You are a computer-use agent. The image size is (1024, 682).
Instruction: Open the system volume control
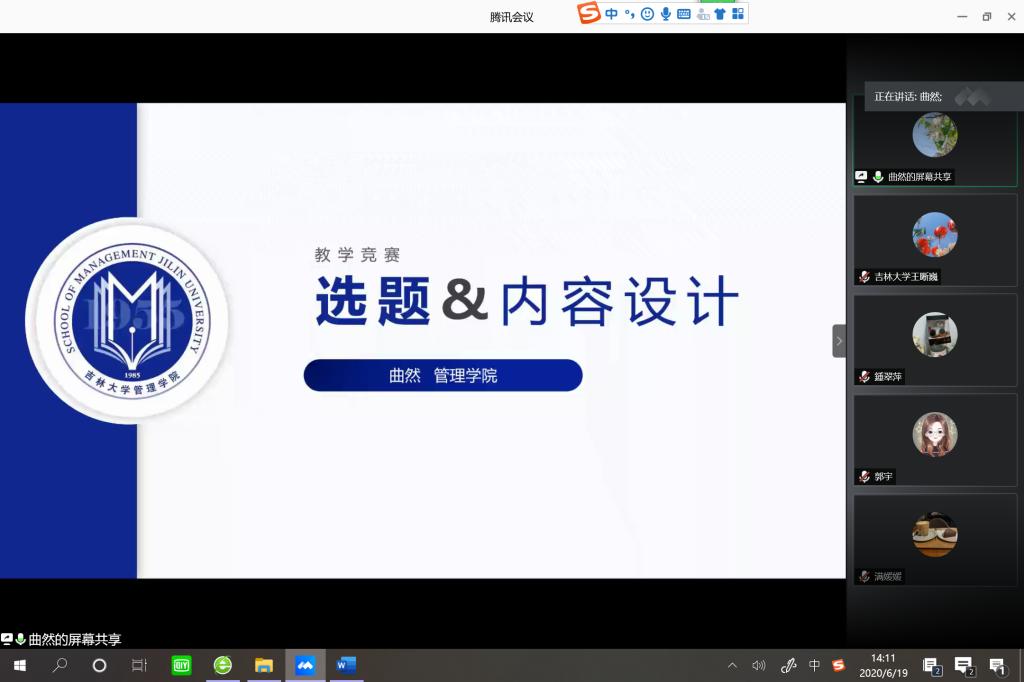click(x=759, y=665)
